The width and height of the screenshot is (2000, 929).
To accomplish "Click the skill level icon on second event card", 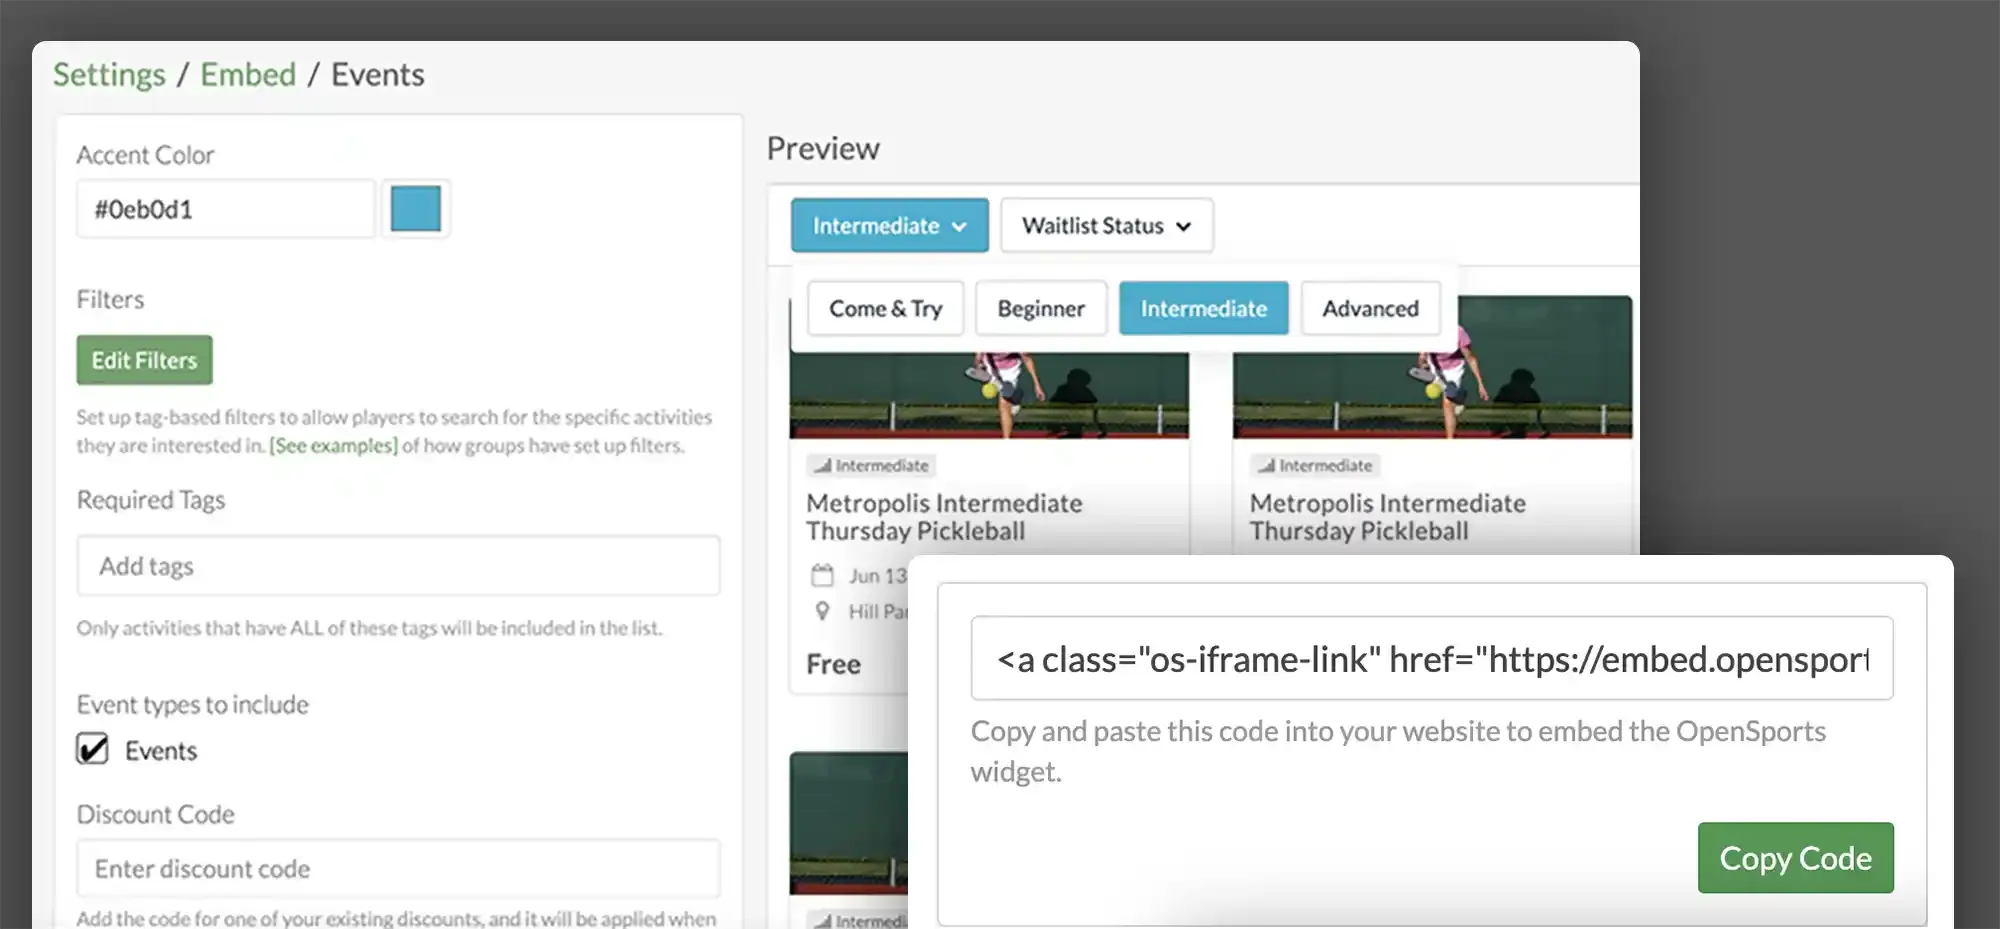I will (1266, 466).
